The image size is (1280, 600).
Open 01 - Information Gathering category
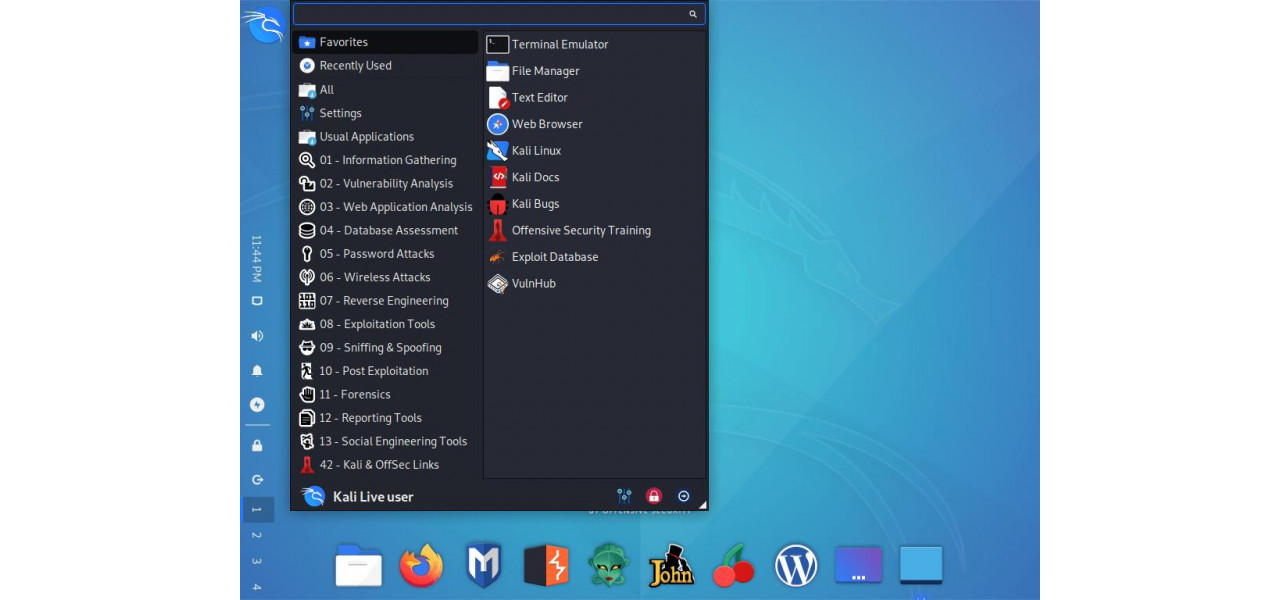coord(385,160)
